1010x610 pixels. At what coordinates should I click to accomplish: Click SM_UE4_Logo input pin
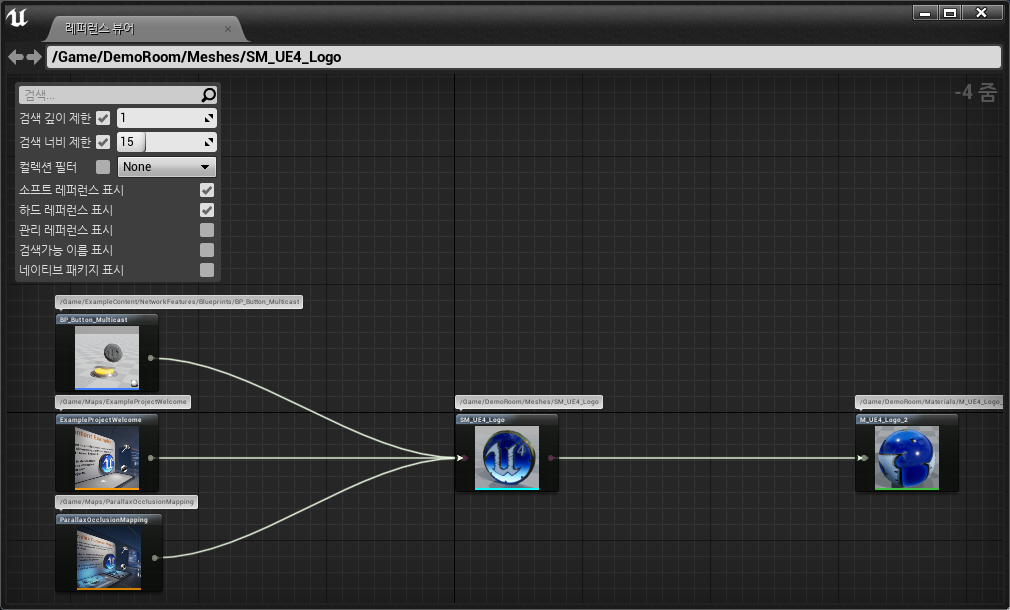tap(463, 458)
